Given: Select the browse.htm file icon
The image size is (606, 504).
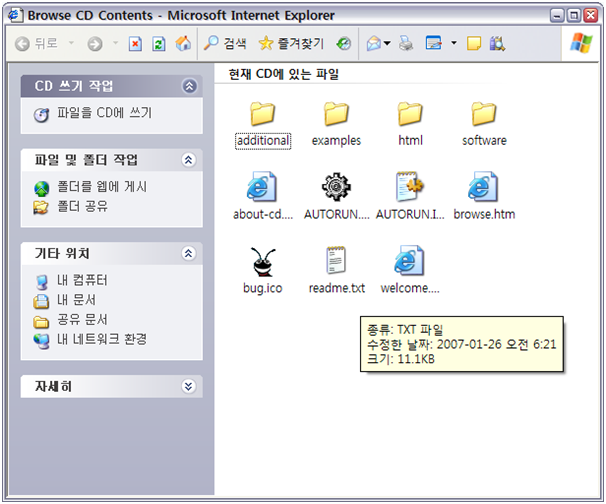Looking at the screenshot, I should (483, 187).
